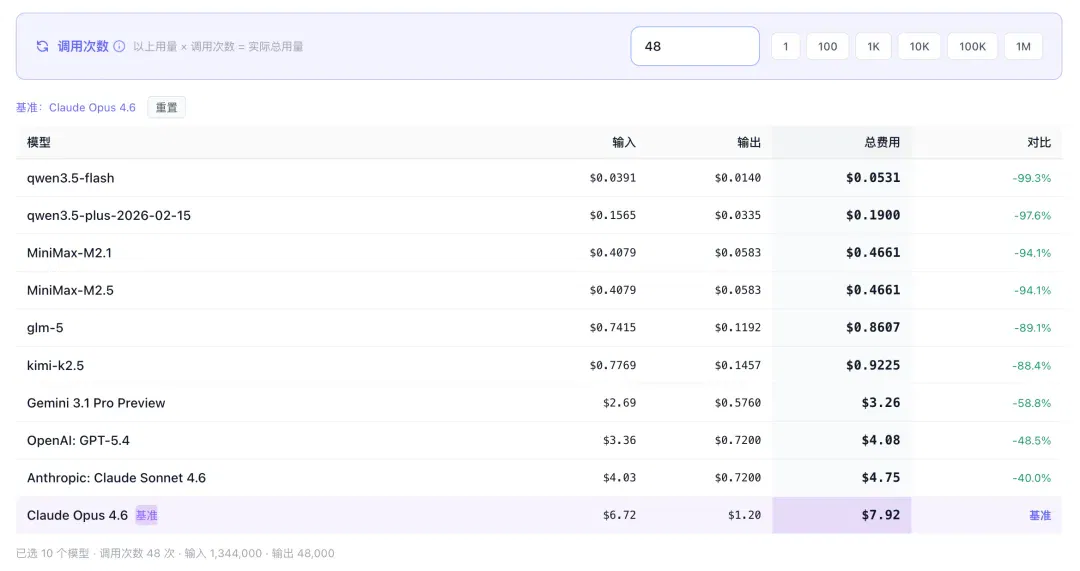
Task: Click qwen3.5-flash input cost $0.0391
Action: coord(612,178)
